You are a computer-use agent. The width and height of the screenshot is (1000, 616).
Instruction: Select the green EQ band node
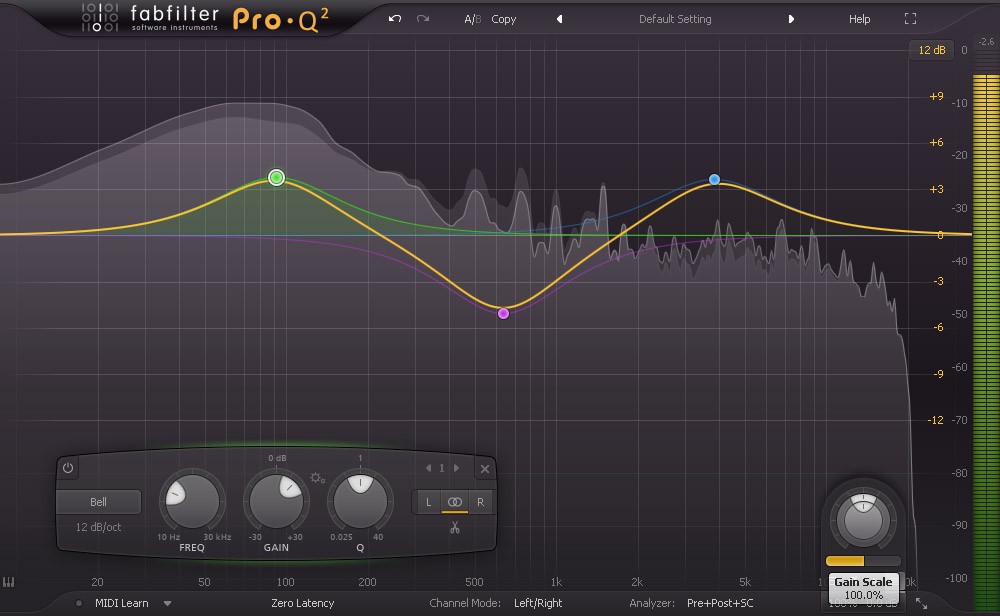pos(276,177)
